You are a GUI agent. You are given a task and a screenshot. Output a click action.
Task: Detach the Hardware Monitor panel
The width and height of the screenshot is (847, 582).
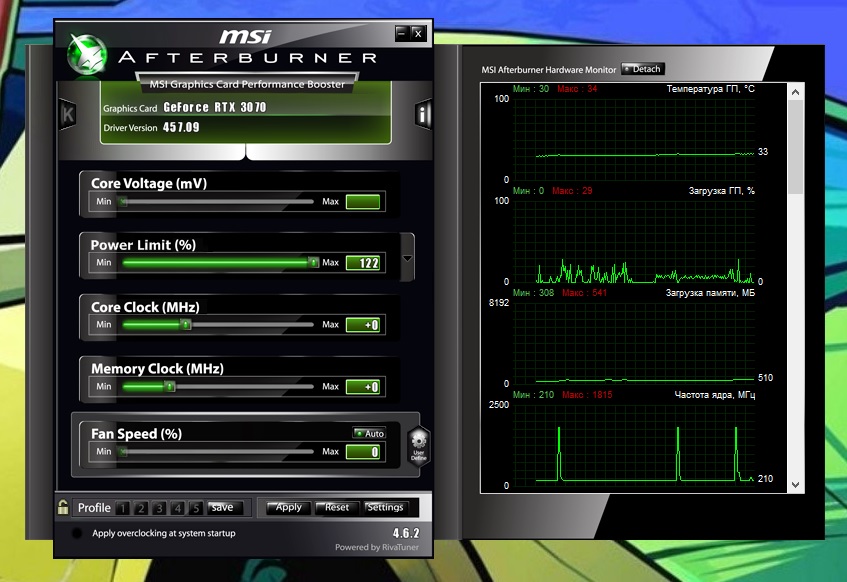(643, 69)
